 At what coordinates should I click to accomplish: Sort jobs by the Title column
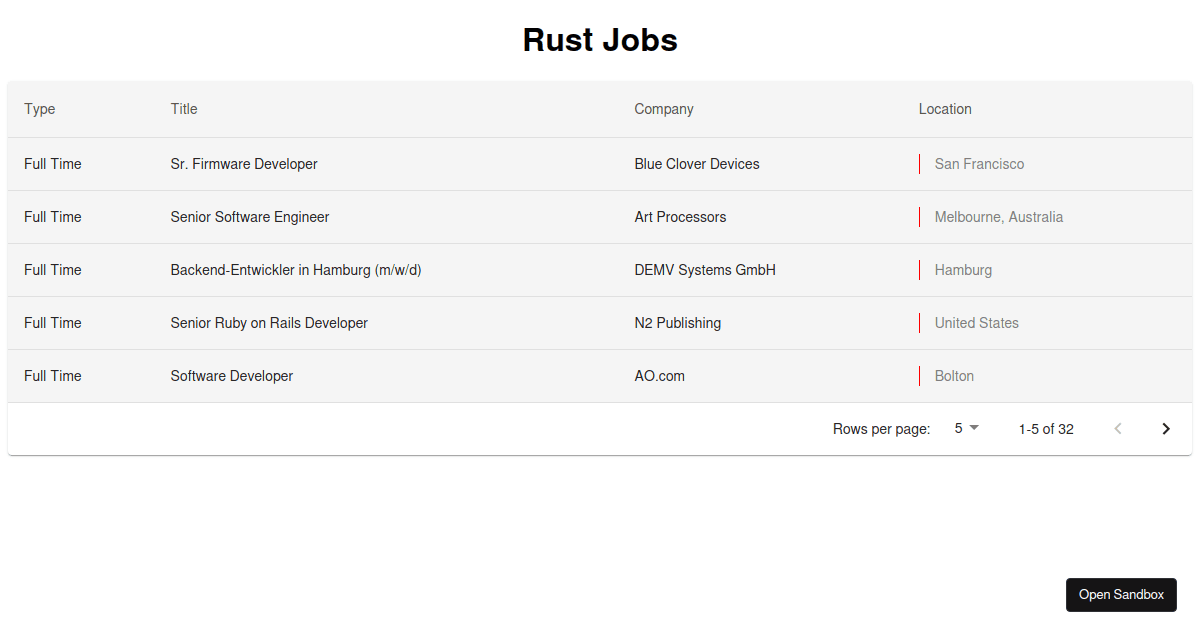click(x=184, y=109)
